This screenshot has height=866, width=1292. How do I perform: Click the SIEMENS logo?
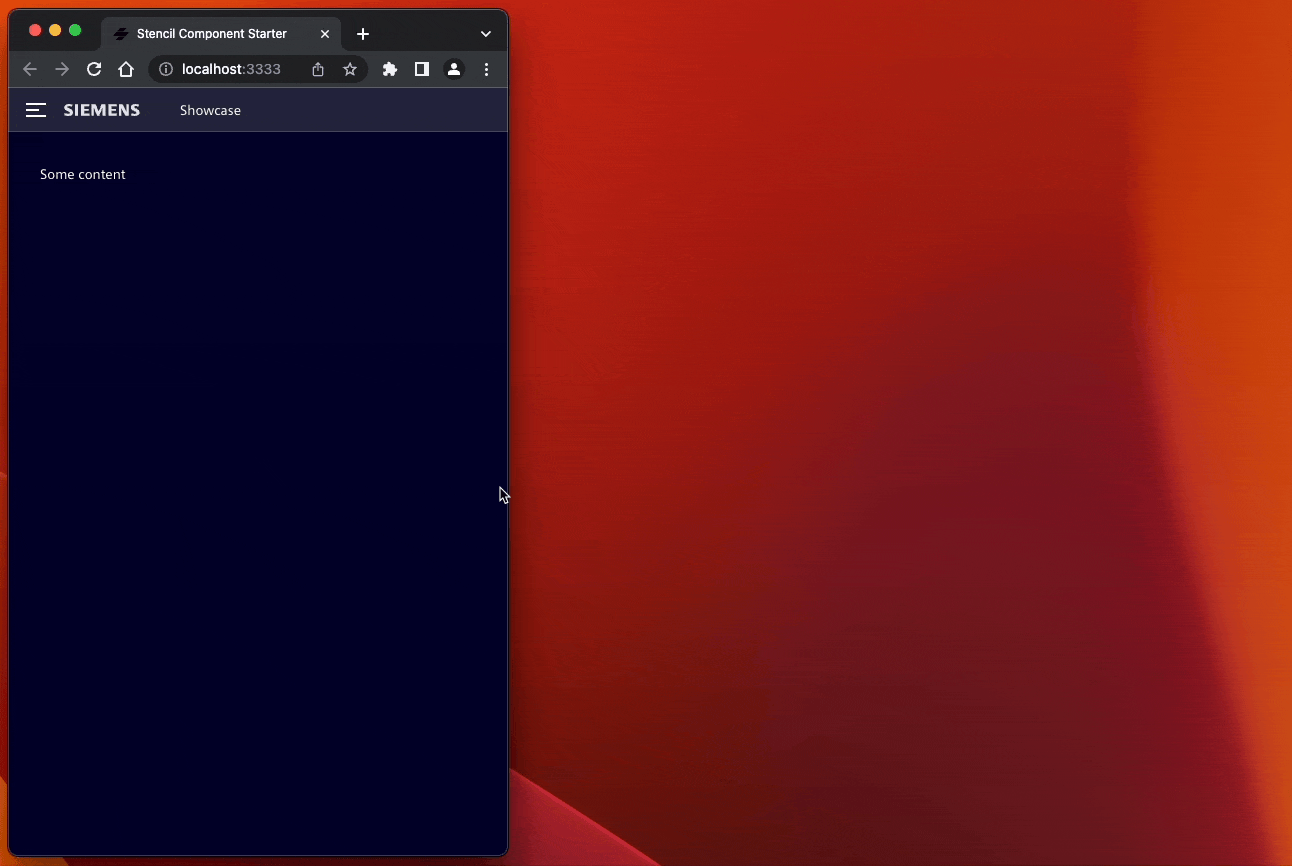pos(101,110)
